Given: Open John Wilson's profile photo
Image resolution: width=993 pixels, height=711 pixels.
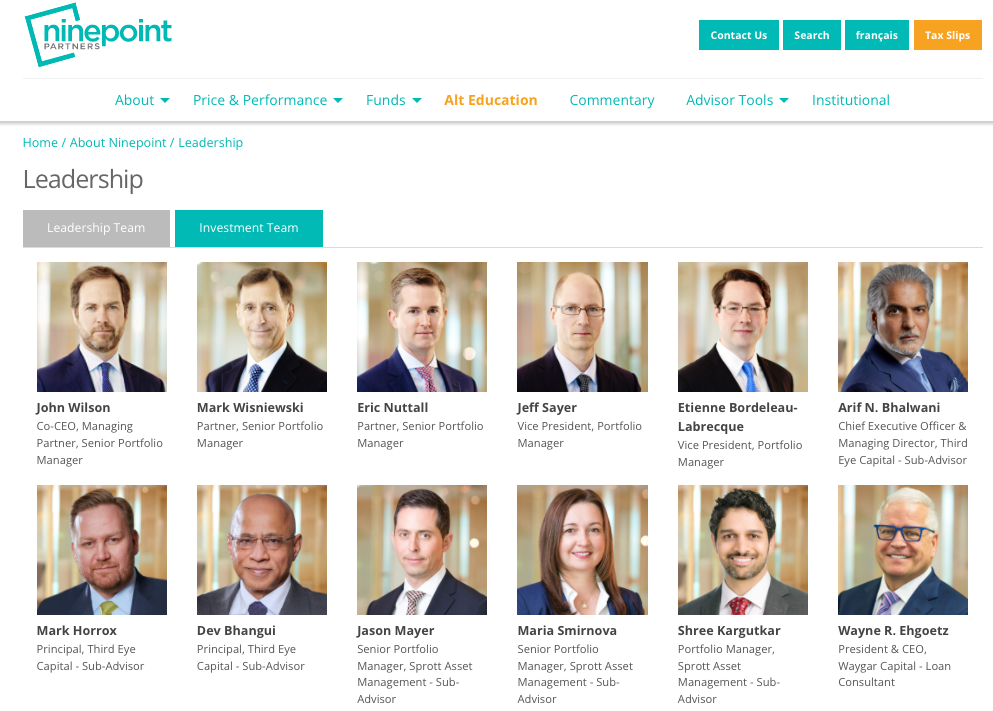Looking at the screenshot, I should [x=102, y=327].
